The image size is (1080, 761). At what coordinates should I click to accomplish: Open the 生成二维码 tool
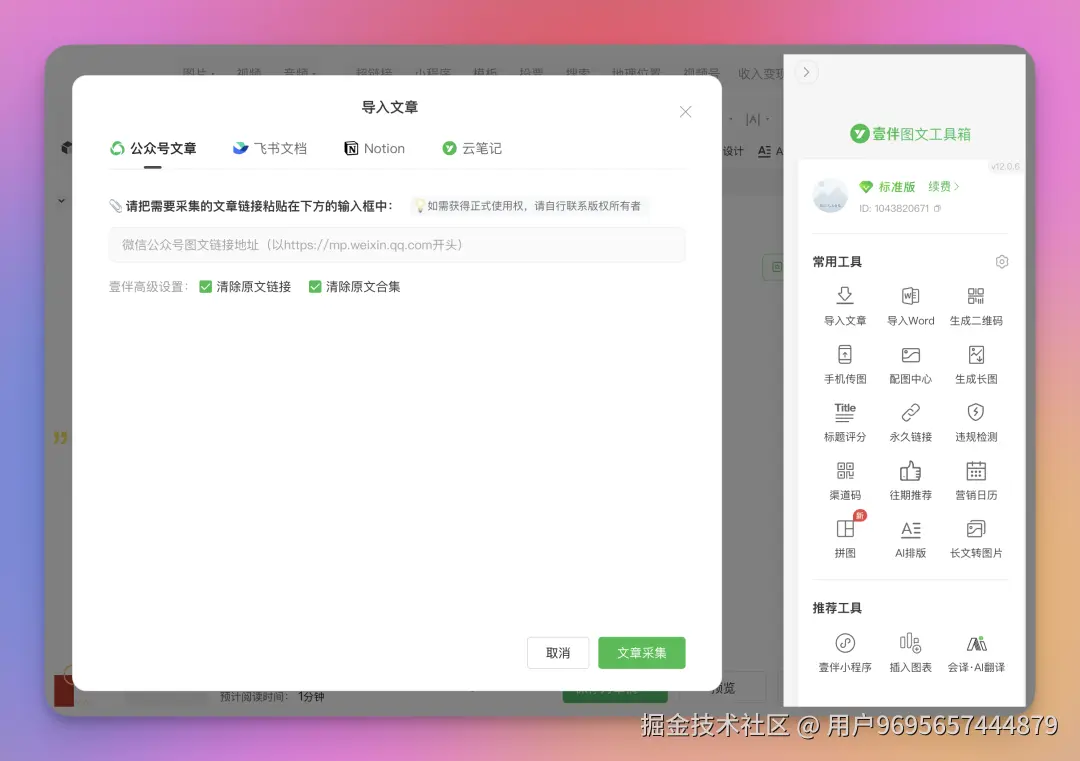pos(975,305)
